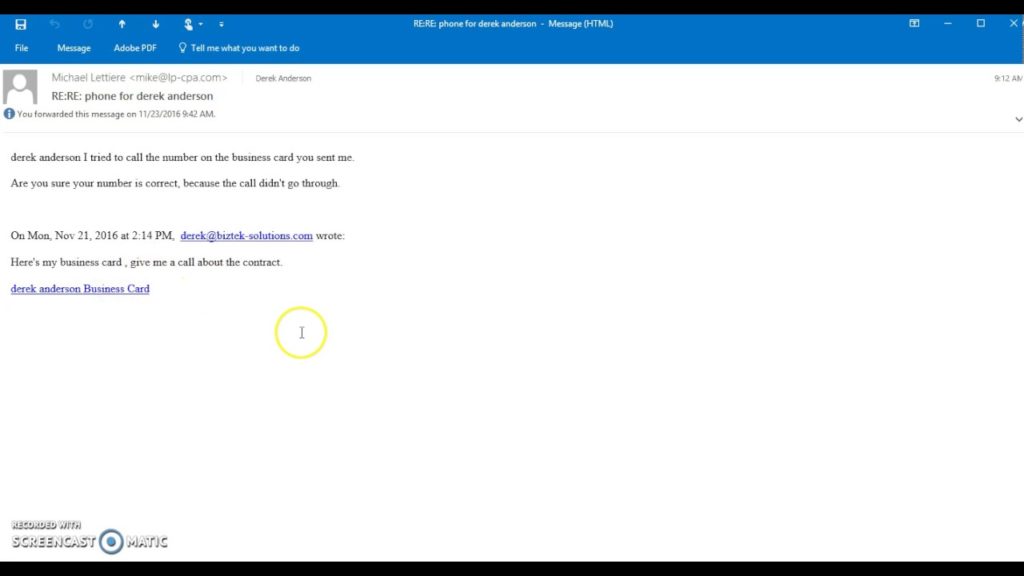
Task: Click the Derek Anderson recipient name
Action: (283, 78)
